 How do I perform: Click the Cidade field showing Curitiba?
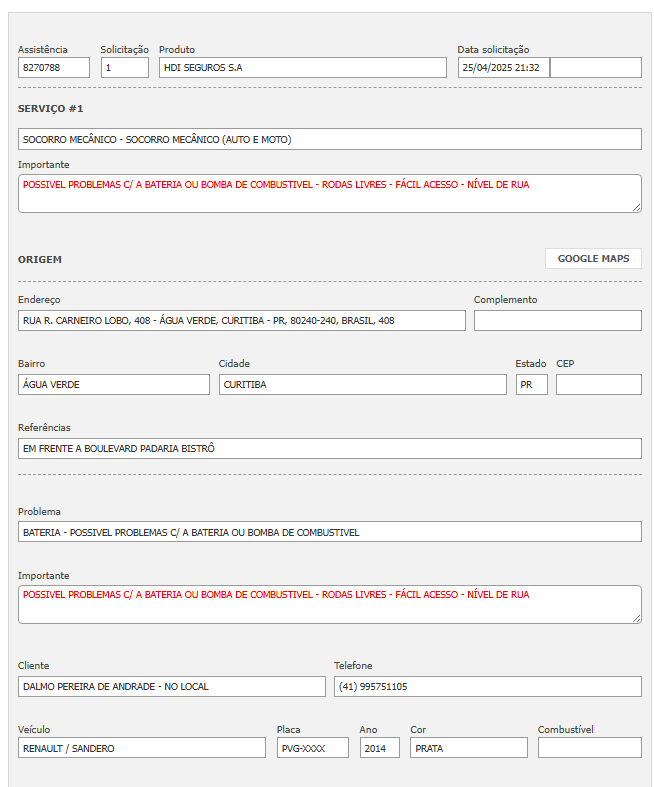pyautogui.click(x=362, y=385)
